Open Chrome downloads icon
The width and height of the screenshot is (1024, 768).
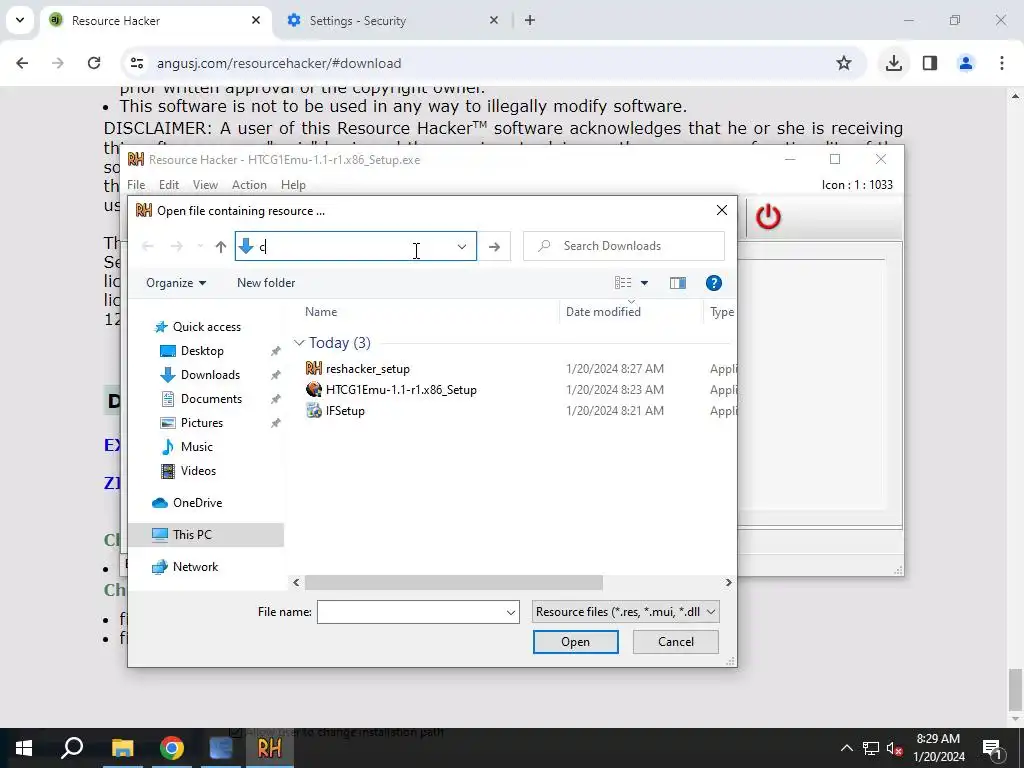tap(893, 63)
